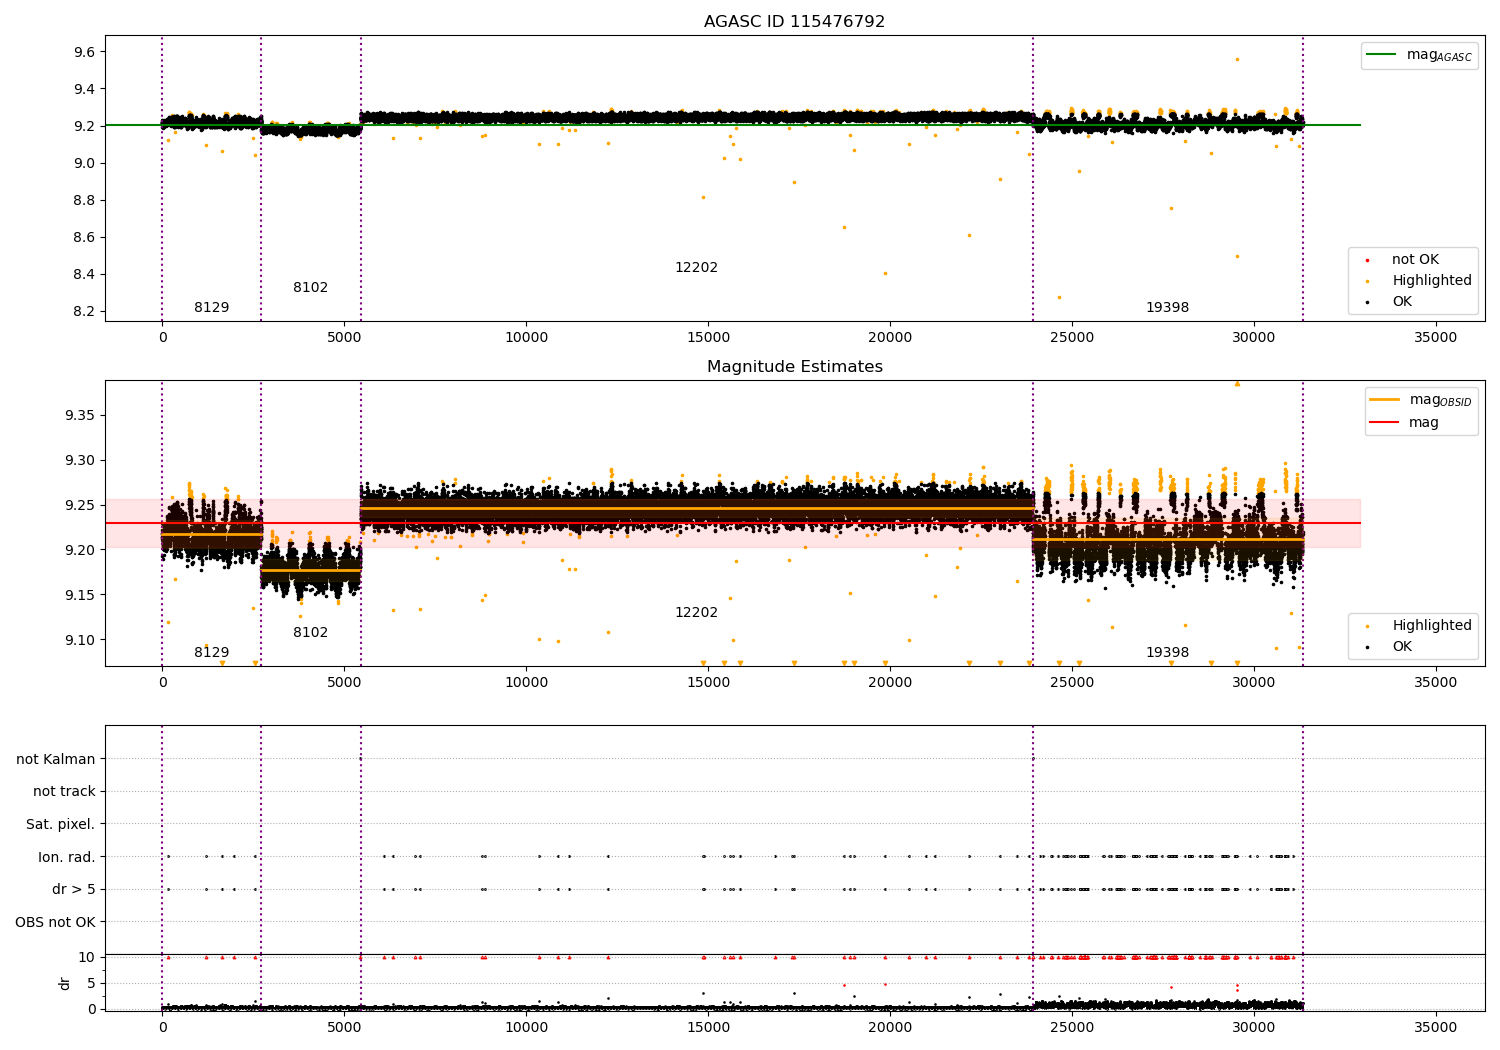Click the 9.15 y-axis tick label

(81, 595)
